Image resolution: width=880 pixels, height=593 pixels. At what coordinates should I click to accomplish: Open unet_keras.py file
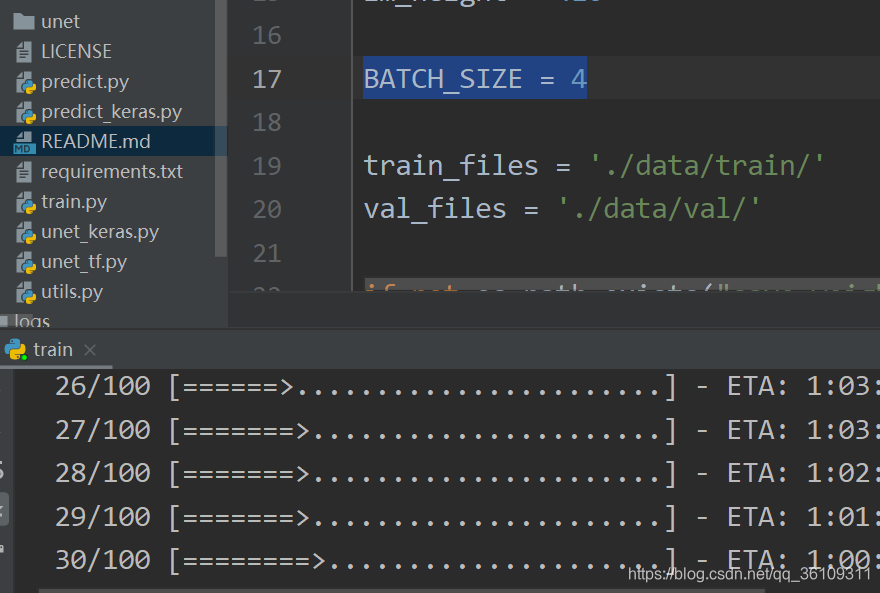click(x=100, y=232)
